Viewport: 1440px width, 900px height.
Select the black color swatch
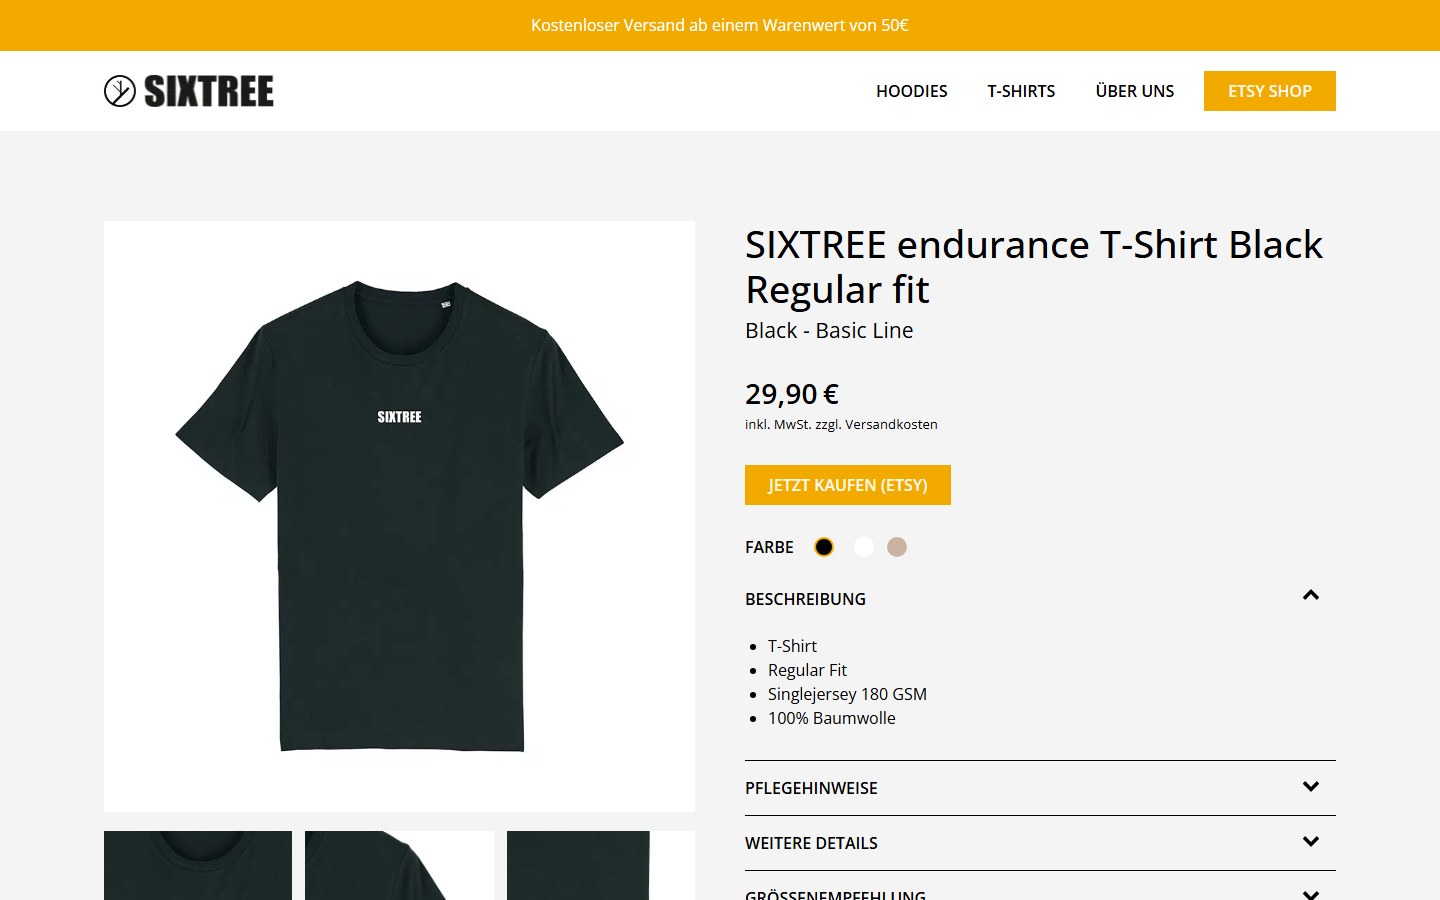pos(824,547)
